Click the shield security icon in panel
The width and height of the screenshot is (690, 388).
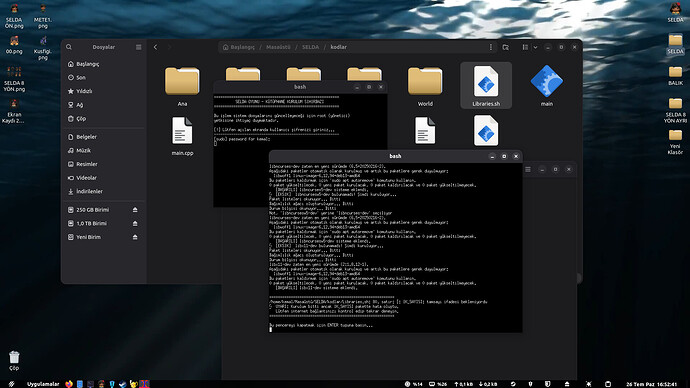pyautogui.click(x=547, y=384)
